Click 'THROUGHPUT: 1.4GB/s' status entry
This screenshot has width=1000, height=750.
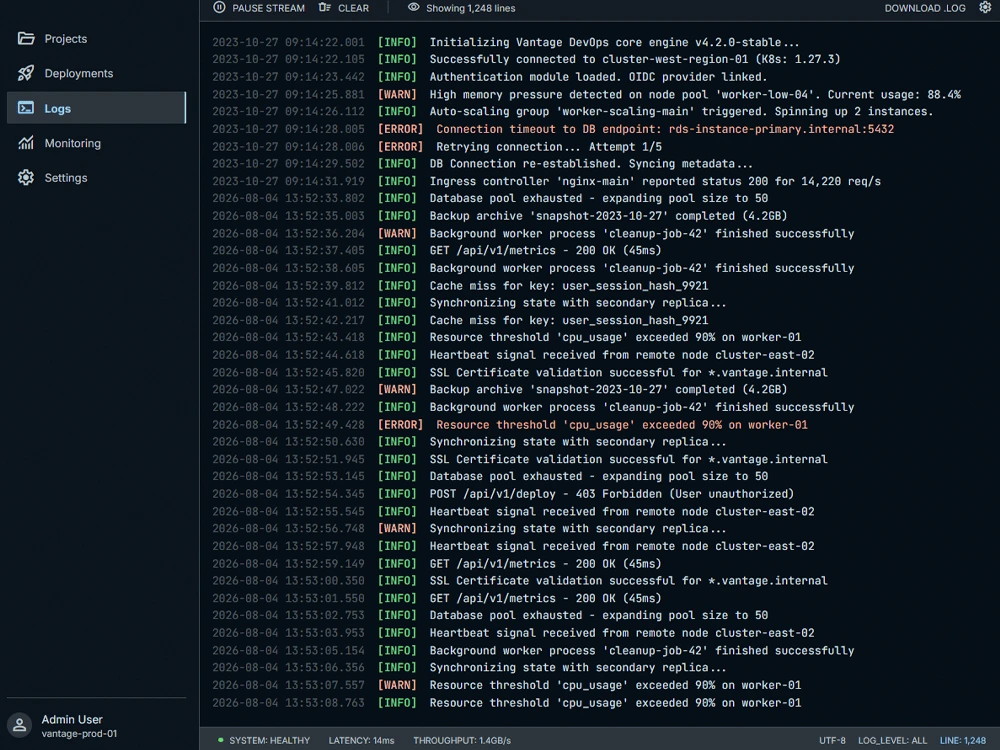(x=462, y=740)
